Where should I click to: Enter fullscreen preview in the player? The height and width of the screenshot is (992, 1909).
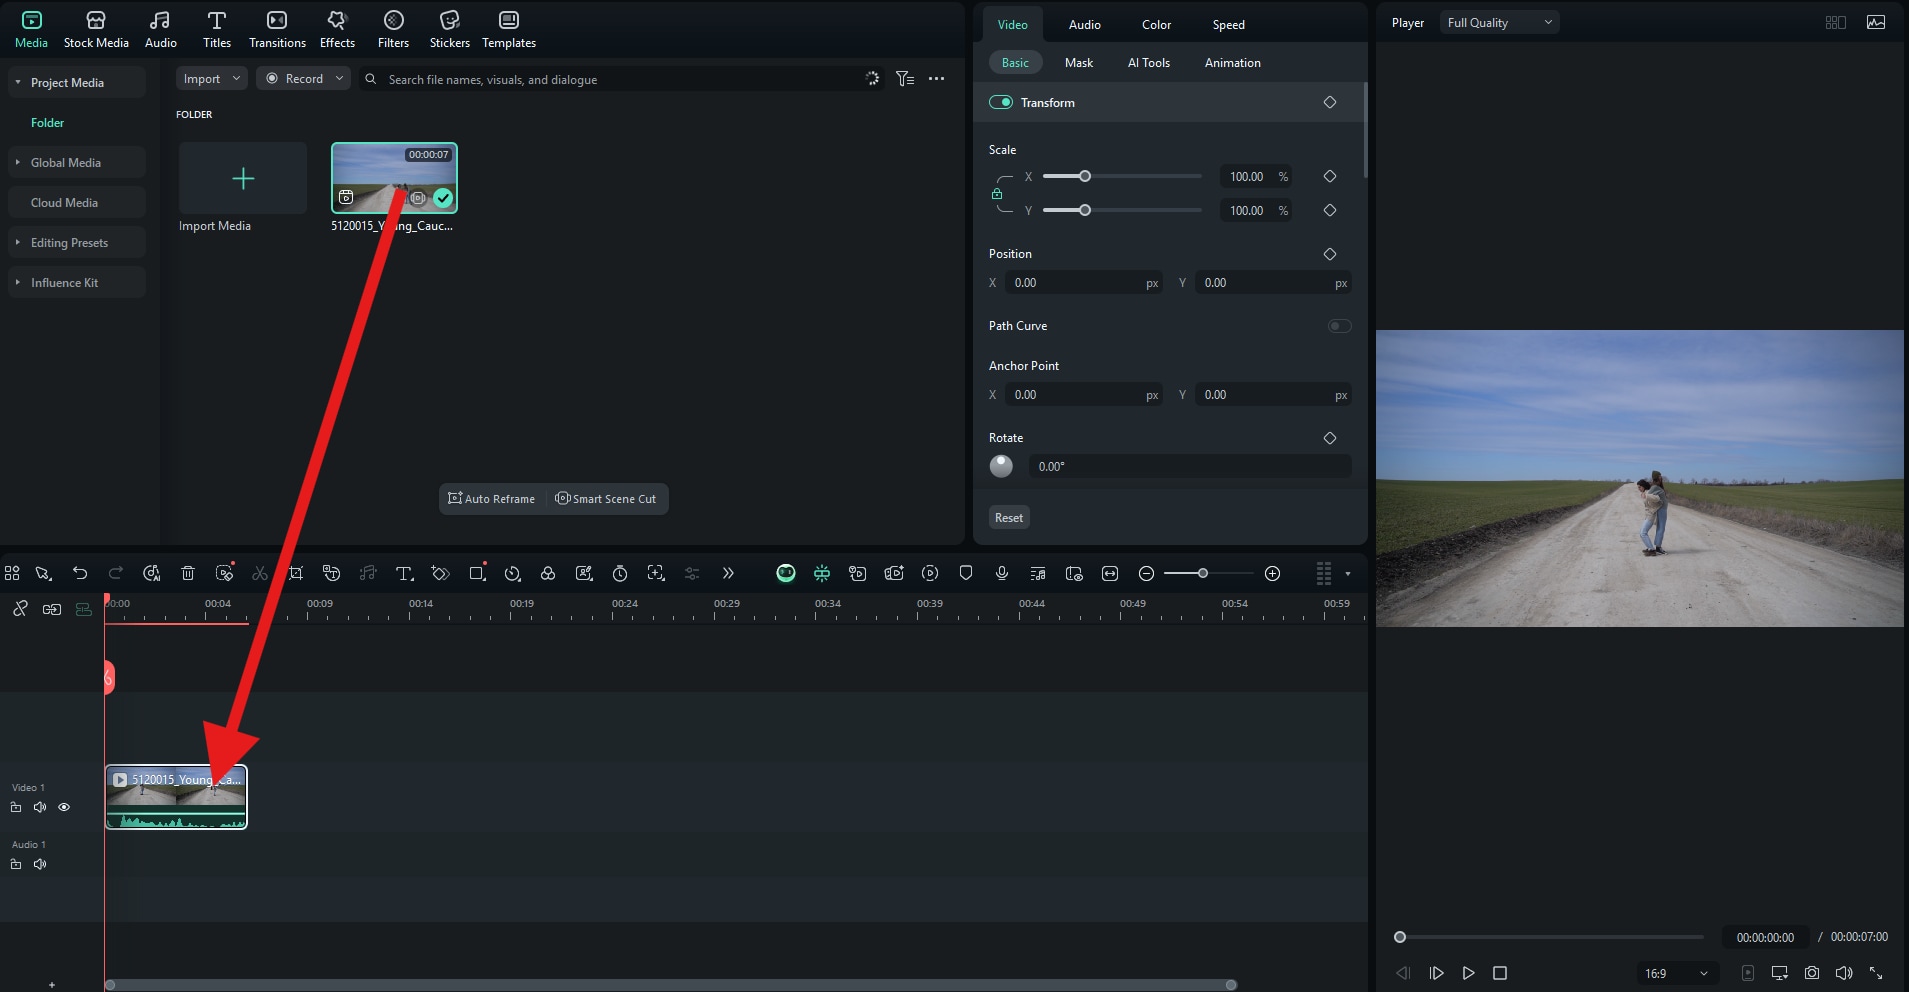(x=1876, y=973)
